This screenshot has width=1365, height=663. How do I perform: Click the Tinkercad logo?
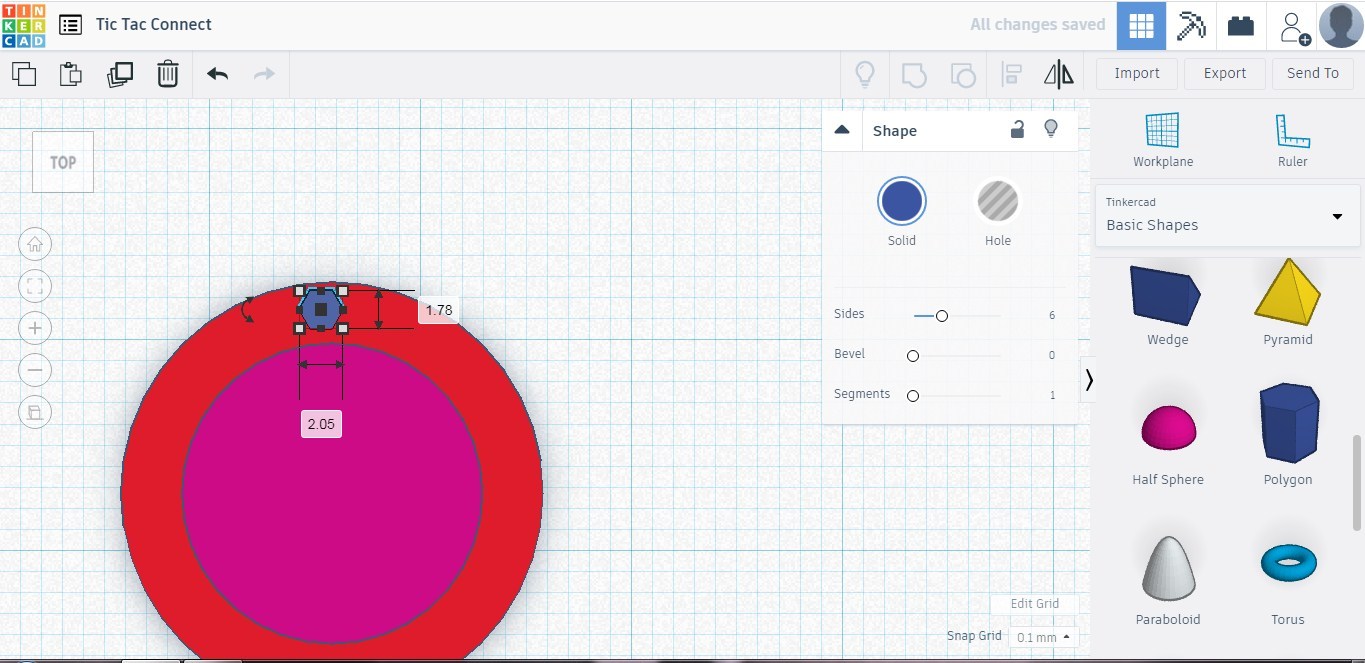pyautogui.click(x=23, y=25)
